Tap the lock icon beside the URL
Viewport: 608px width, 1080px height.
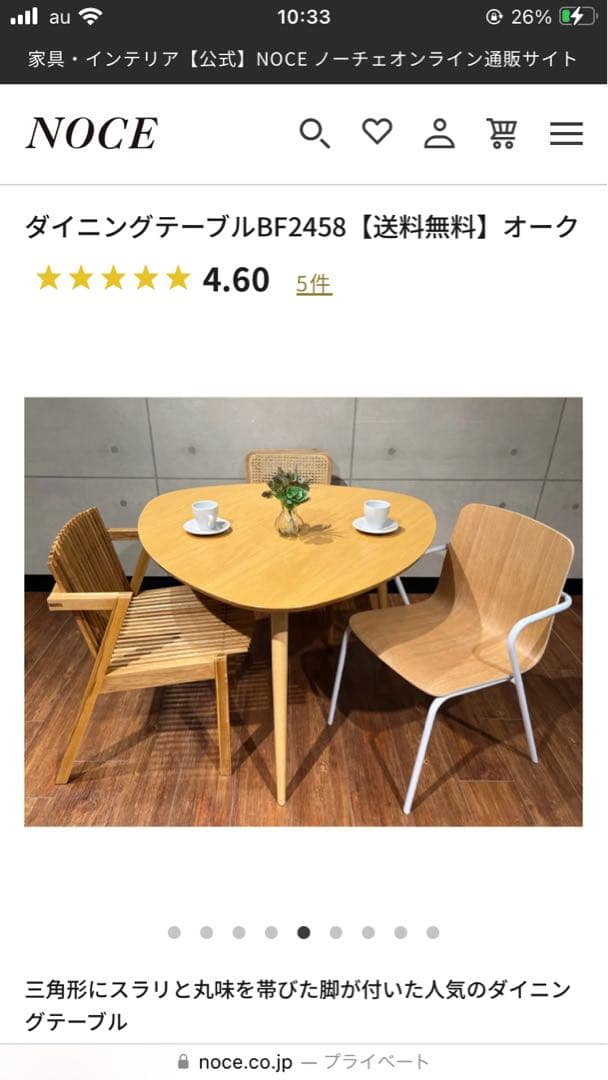click(x=183, y=1061)
